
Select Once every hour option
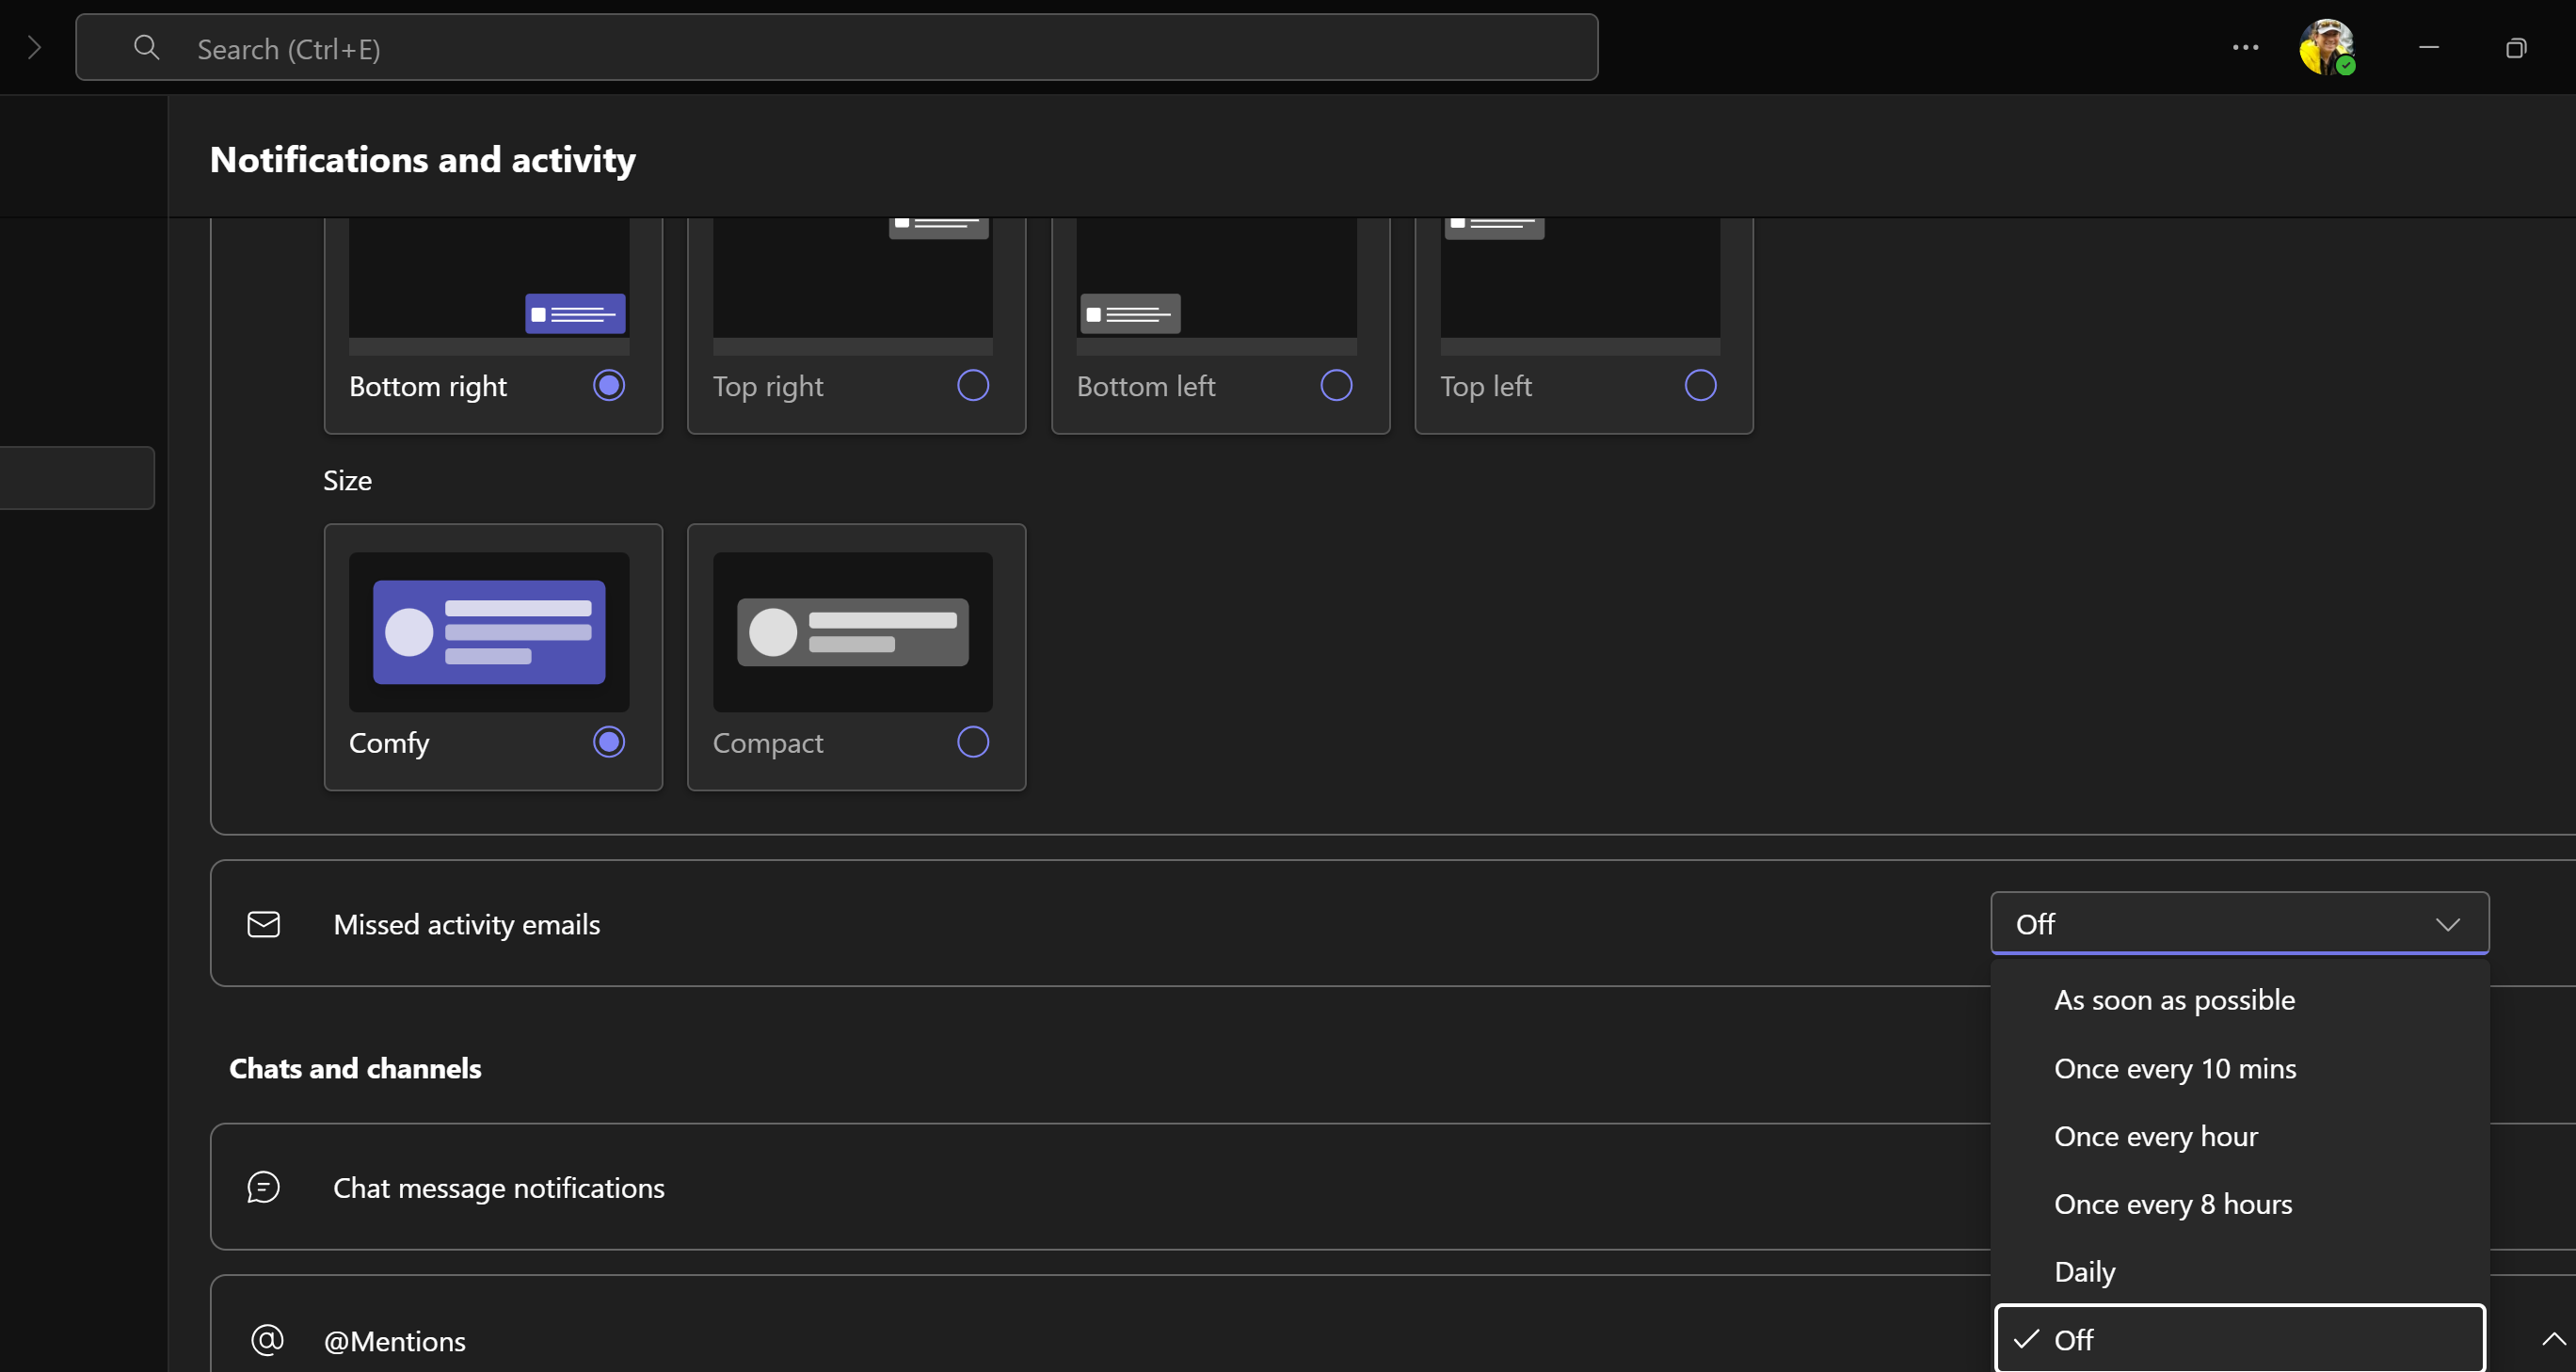[x=2155, y=1136]
